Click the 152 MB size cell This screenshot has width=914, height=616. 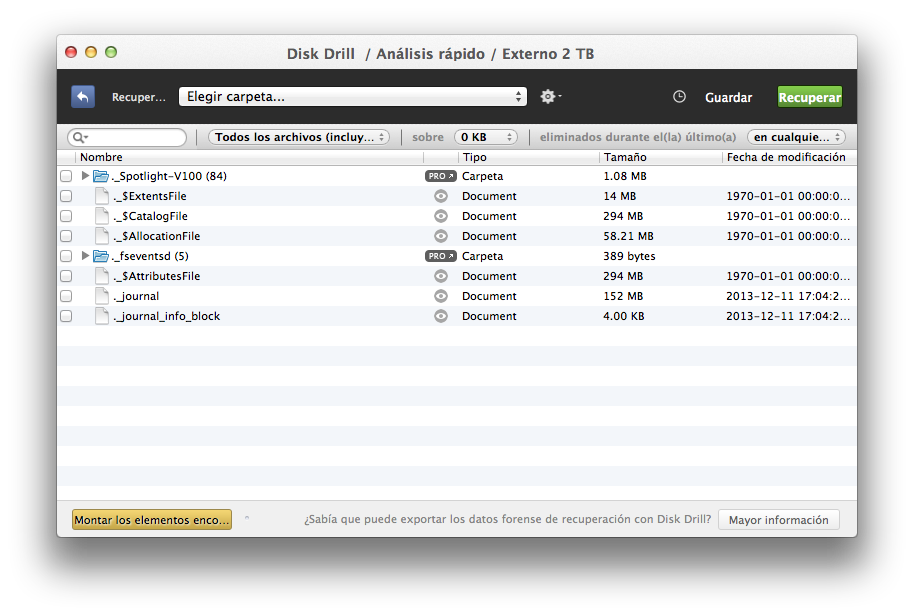point(623,296)
